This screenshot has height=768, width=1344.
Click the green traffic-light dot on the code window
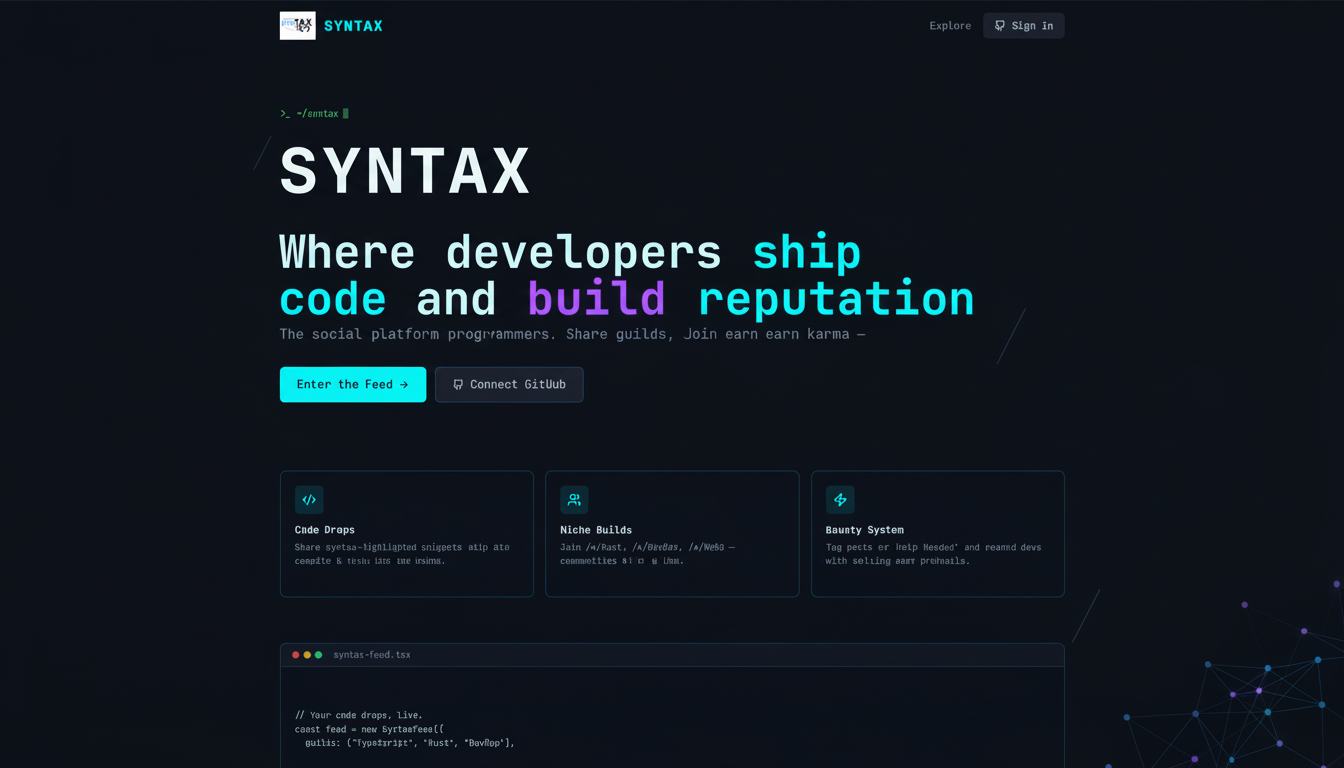319,654
